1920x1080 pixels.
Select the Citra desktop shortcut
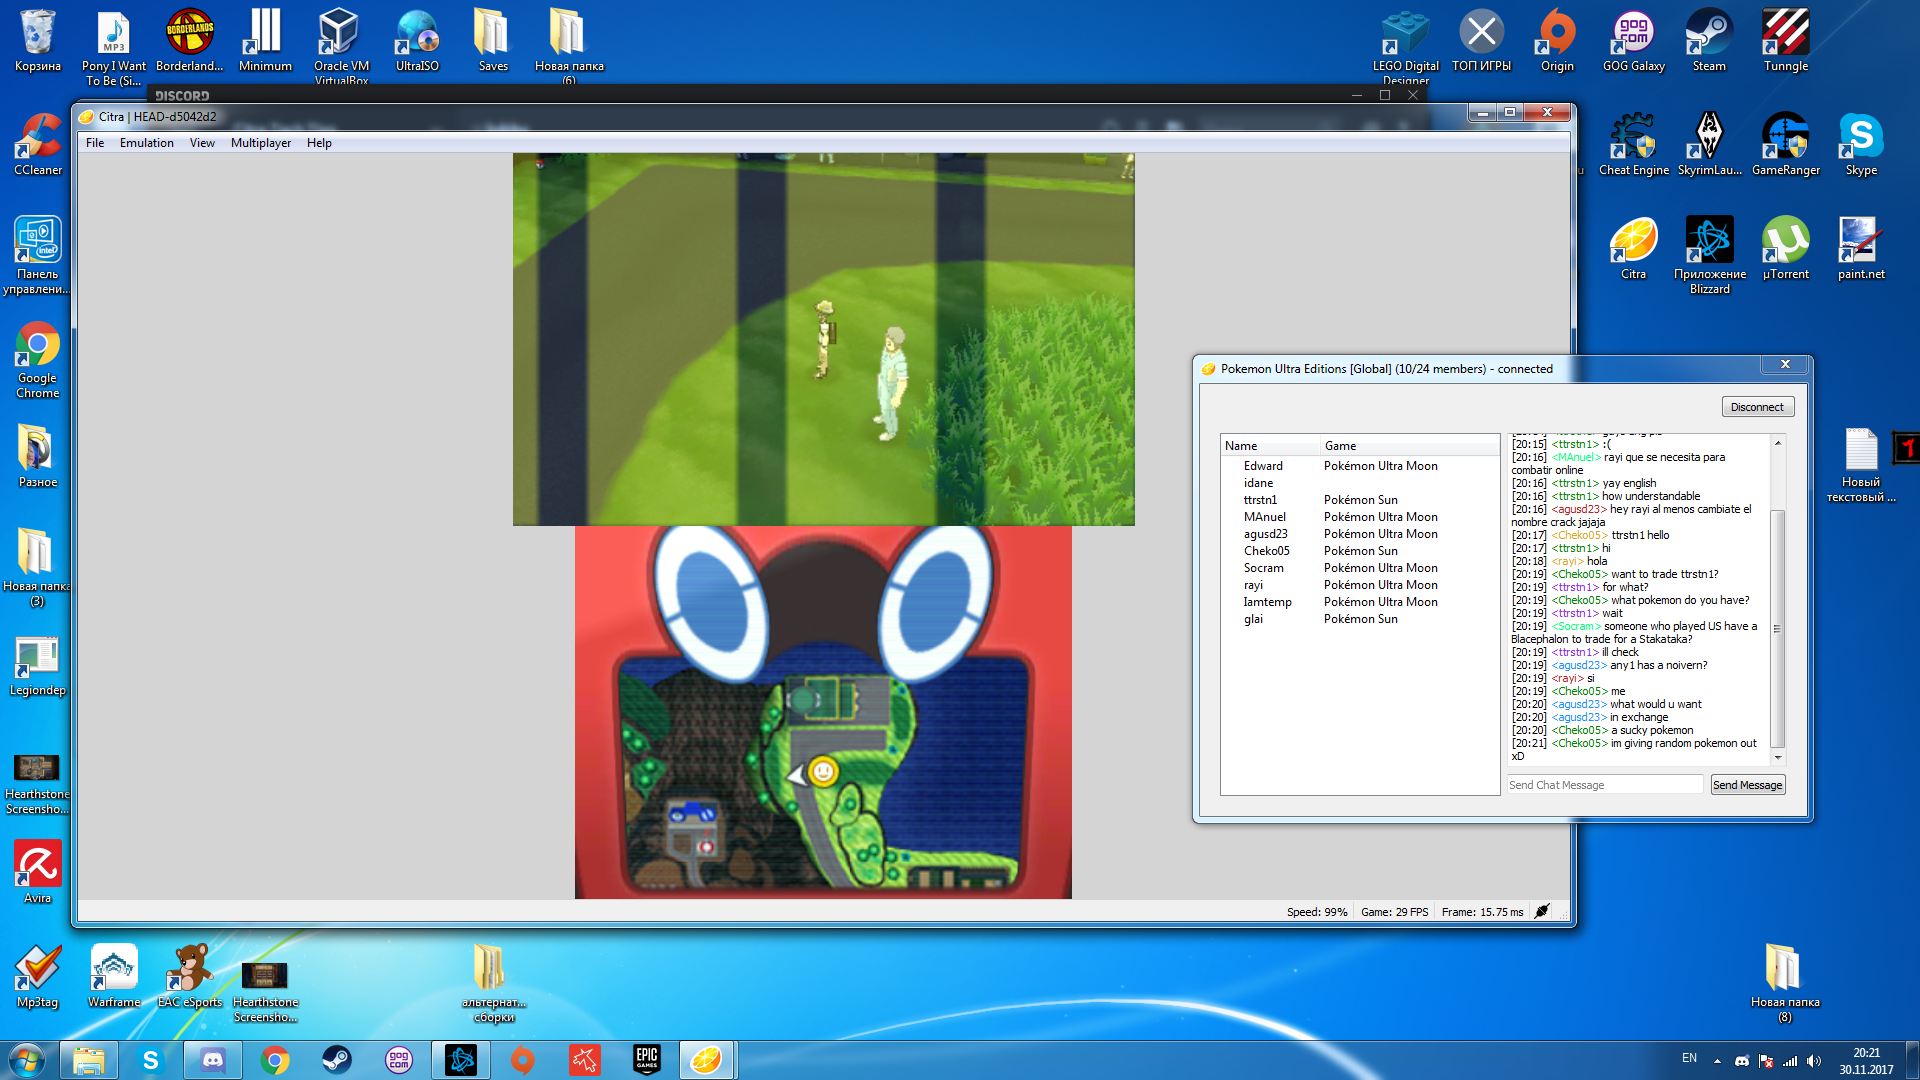(x=1633, y=248)
